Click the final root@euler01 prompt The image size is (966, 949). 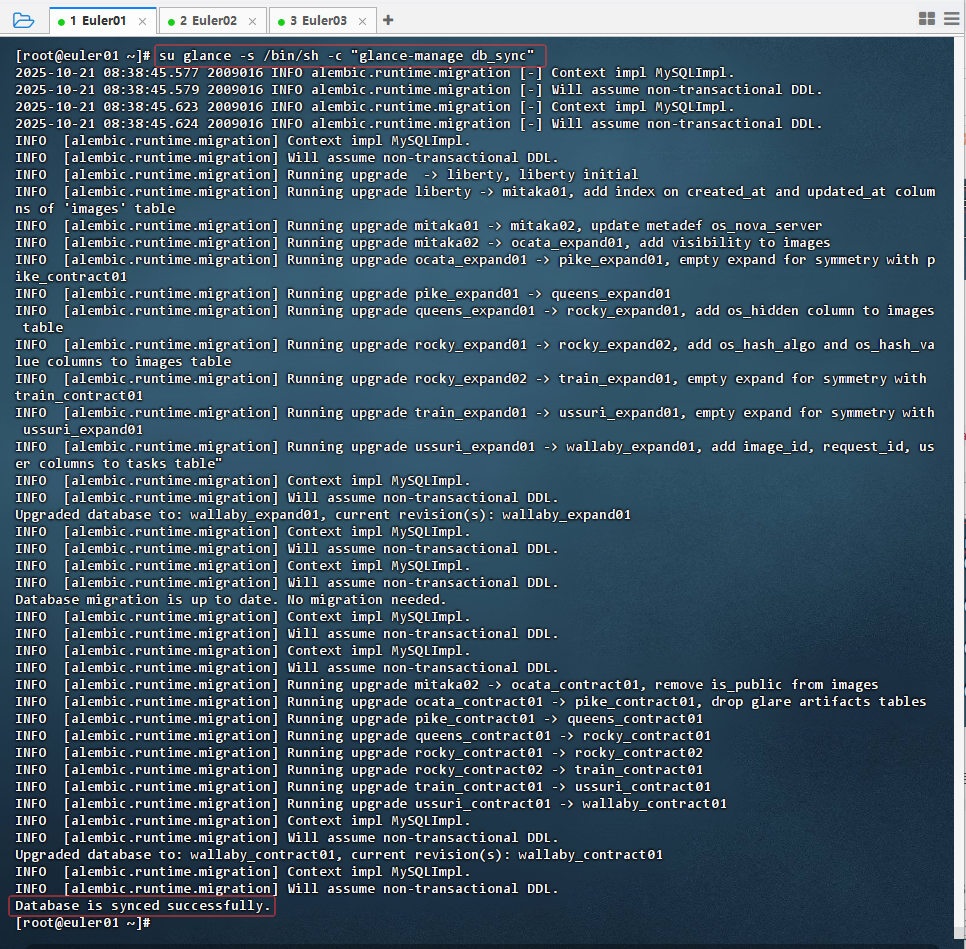click(x=83, y=923)
